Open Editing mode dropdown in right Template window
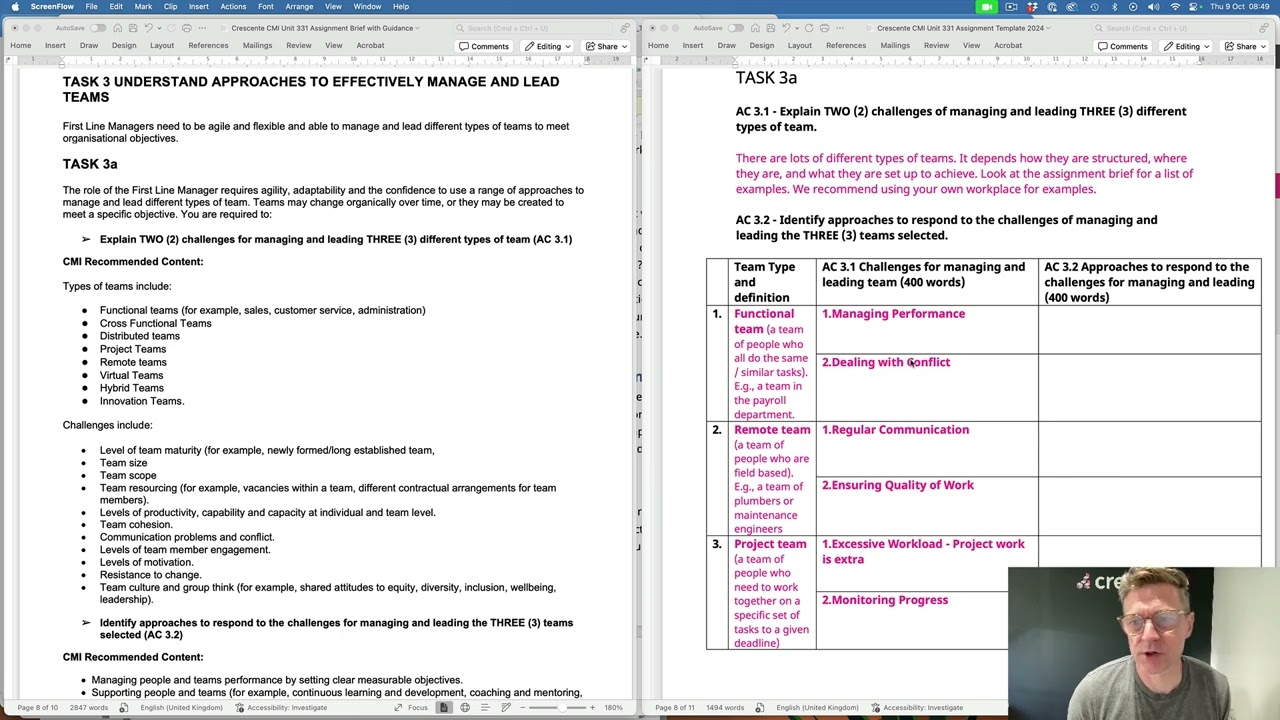Image resolution: width=1280 pixels, height=720 pixels. (1187, 46)
